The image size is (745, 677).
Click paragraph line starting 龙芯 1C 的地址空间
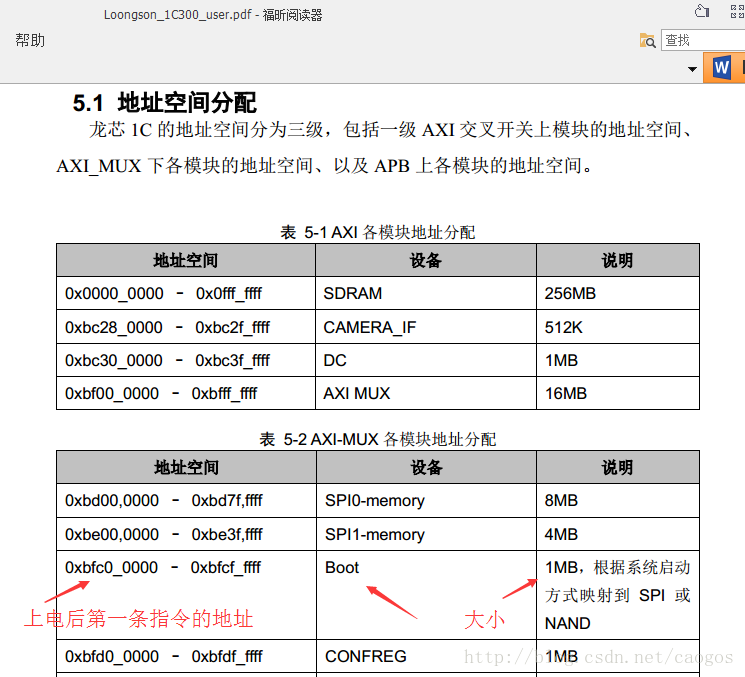coord(391,130)
